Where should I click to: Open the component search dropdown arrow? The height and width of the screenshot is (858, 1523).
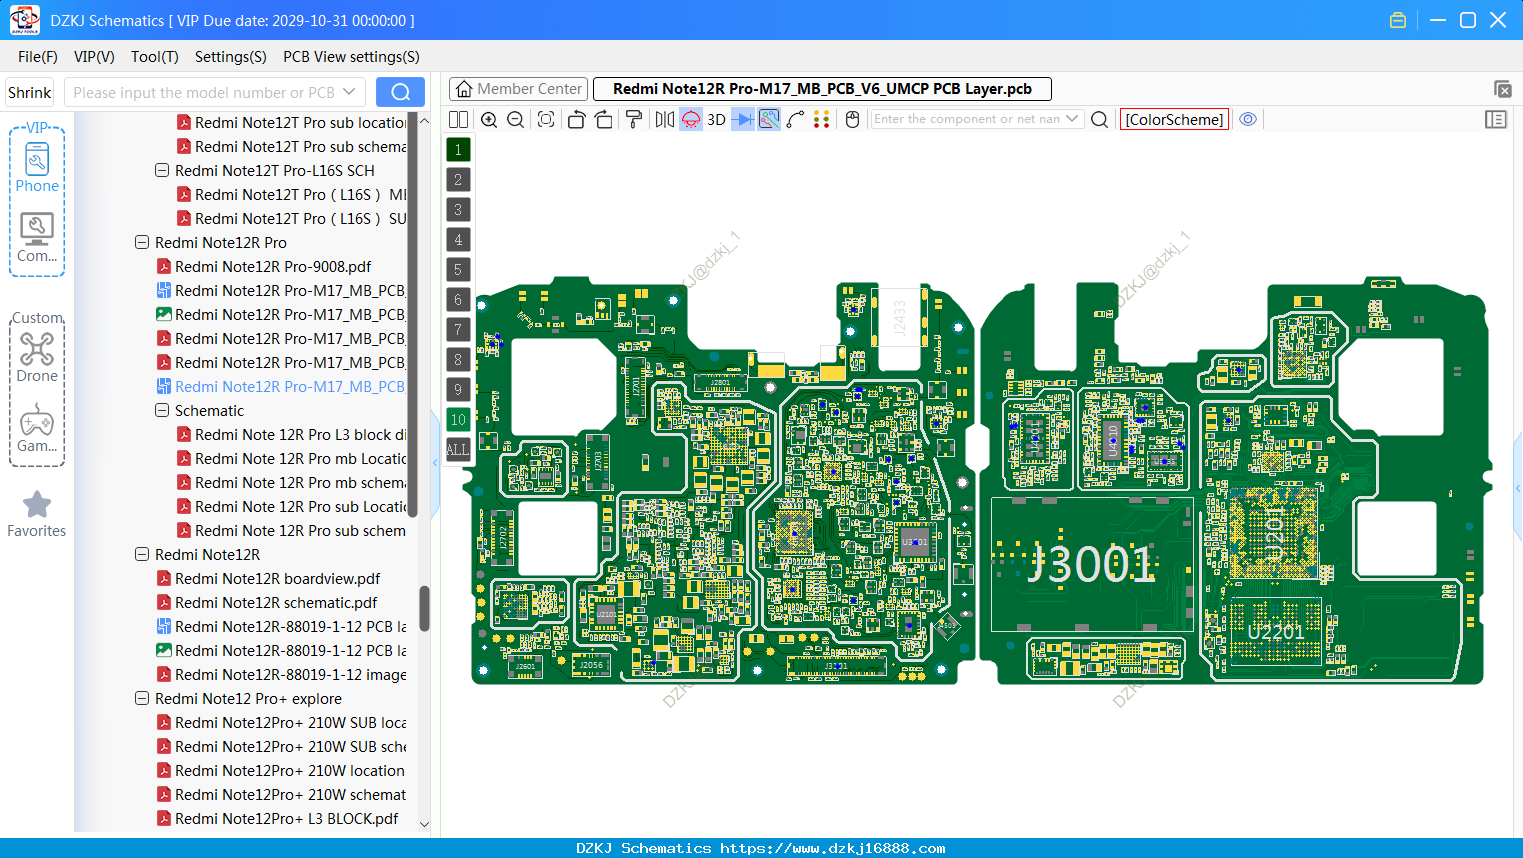[x=1073, y=119]
